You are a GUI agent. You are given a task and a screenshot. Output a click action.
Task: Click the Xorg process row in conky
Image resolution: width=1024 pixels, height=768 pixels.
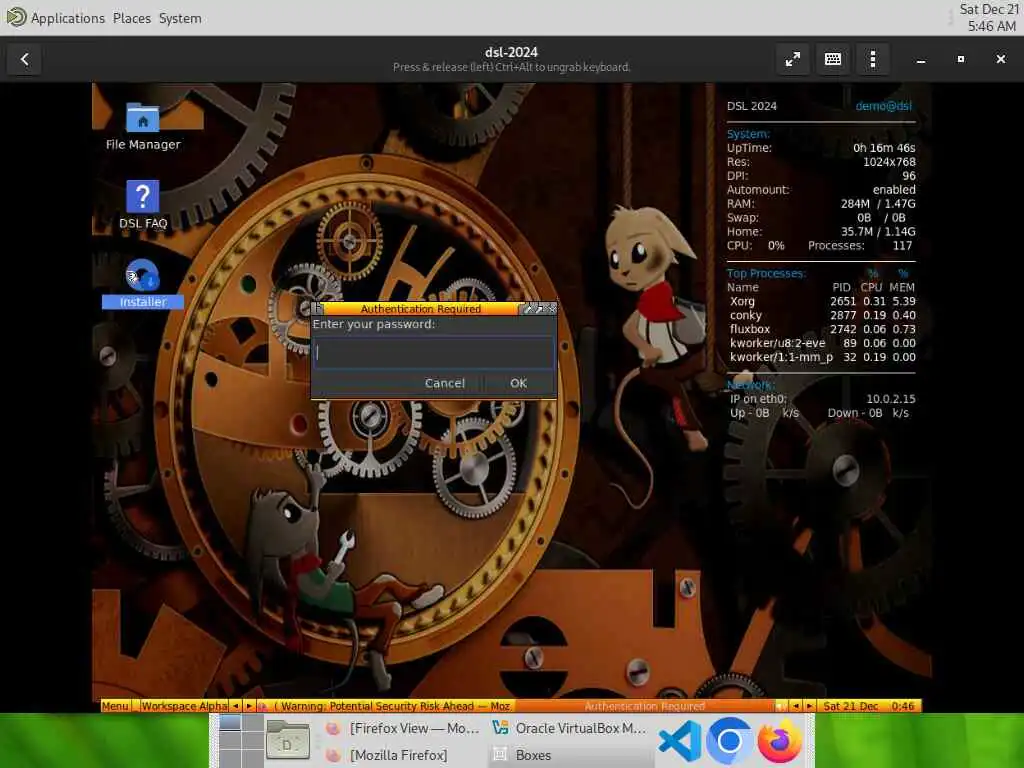pos(822,301)
